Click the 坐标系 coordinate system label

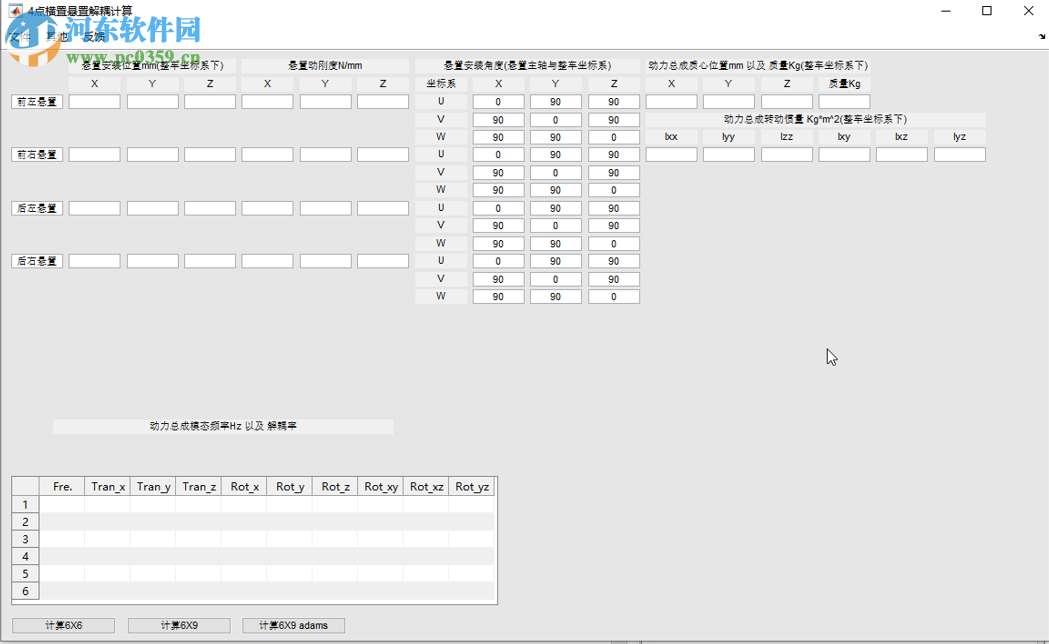coord(441,84)
